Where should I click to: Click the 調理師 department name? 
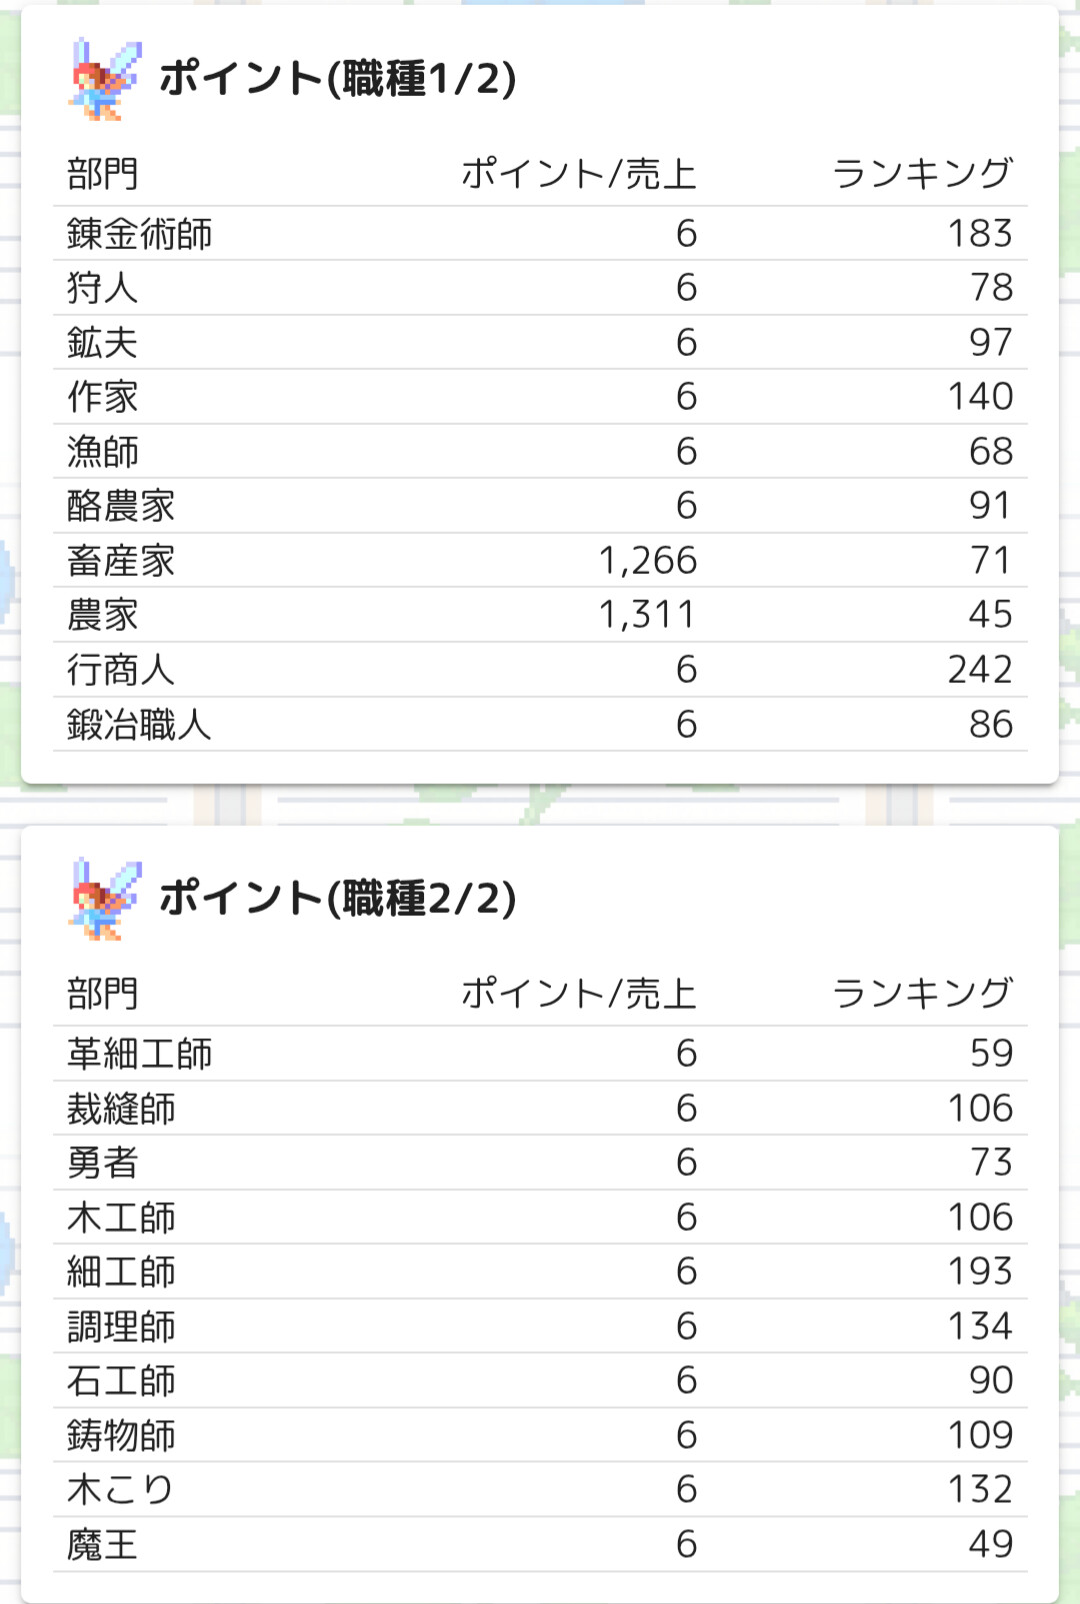[121, 1327]
